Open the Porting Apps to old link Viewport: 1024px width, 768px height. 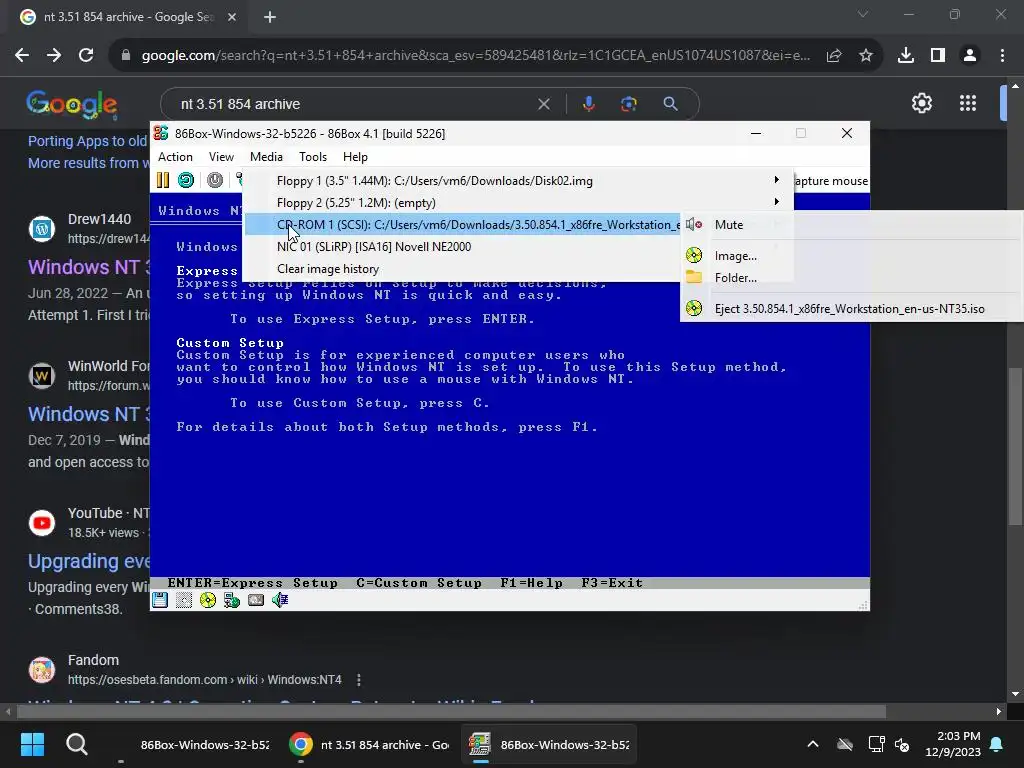point(88,141)
